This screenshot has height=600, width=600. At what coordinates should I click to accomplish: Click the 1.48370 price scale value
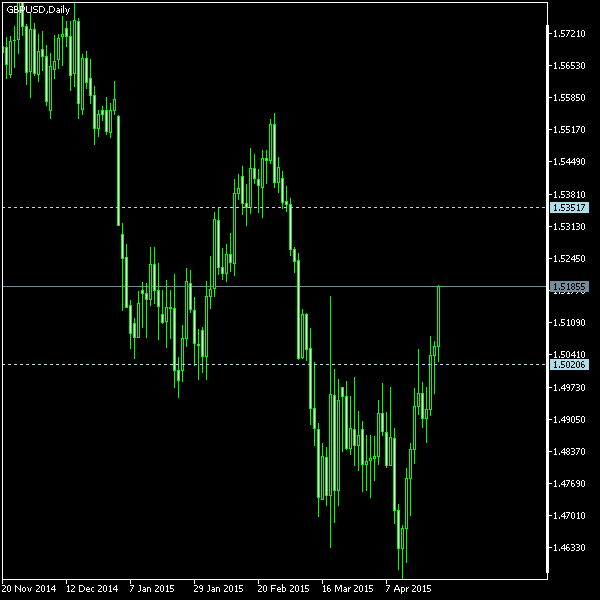click(x=569, y=452)
